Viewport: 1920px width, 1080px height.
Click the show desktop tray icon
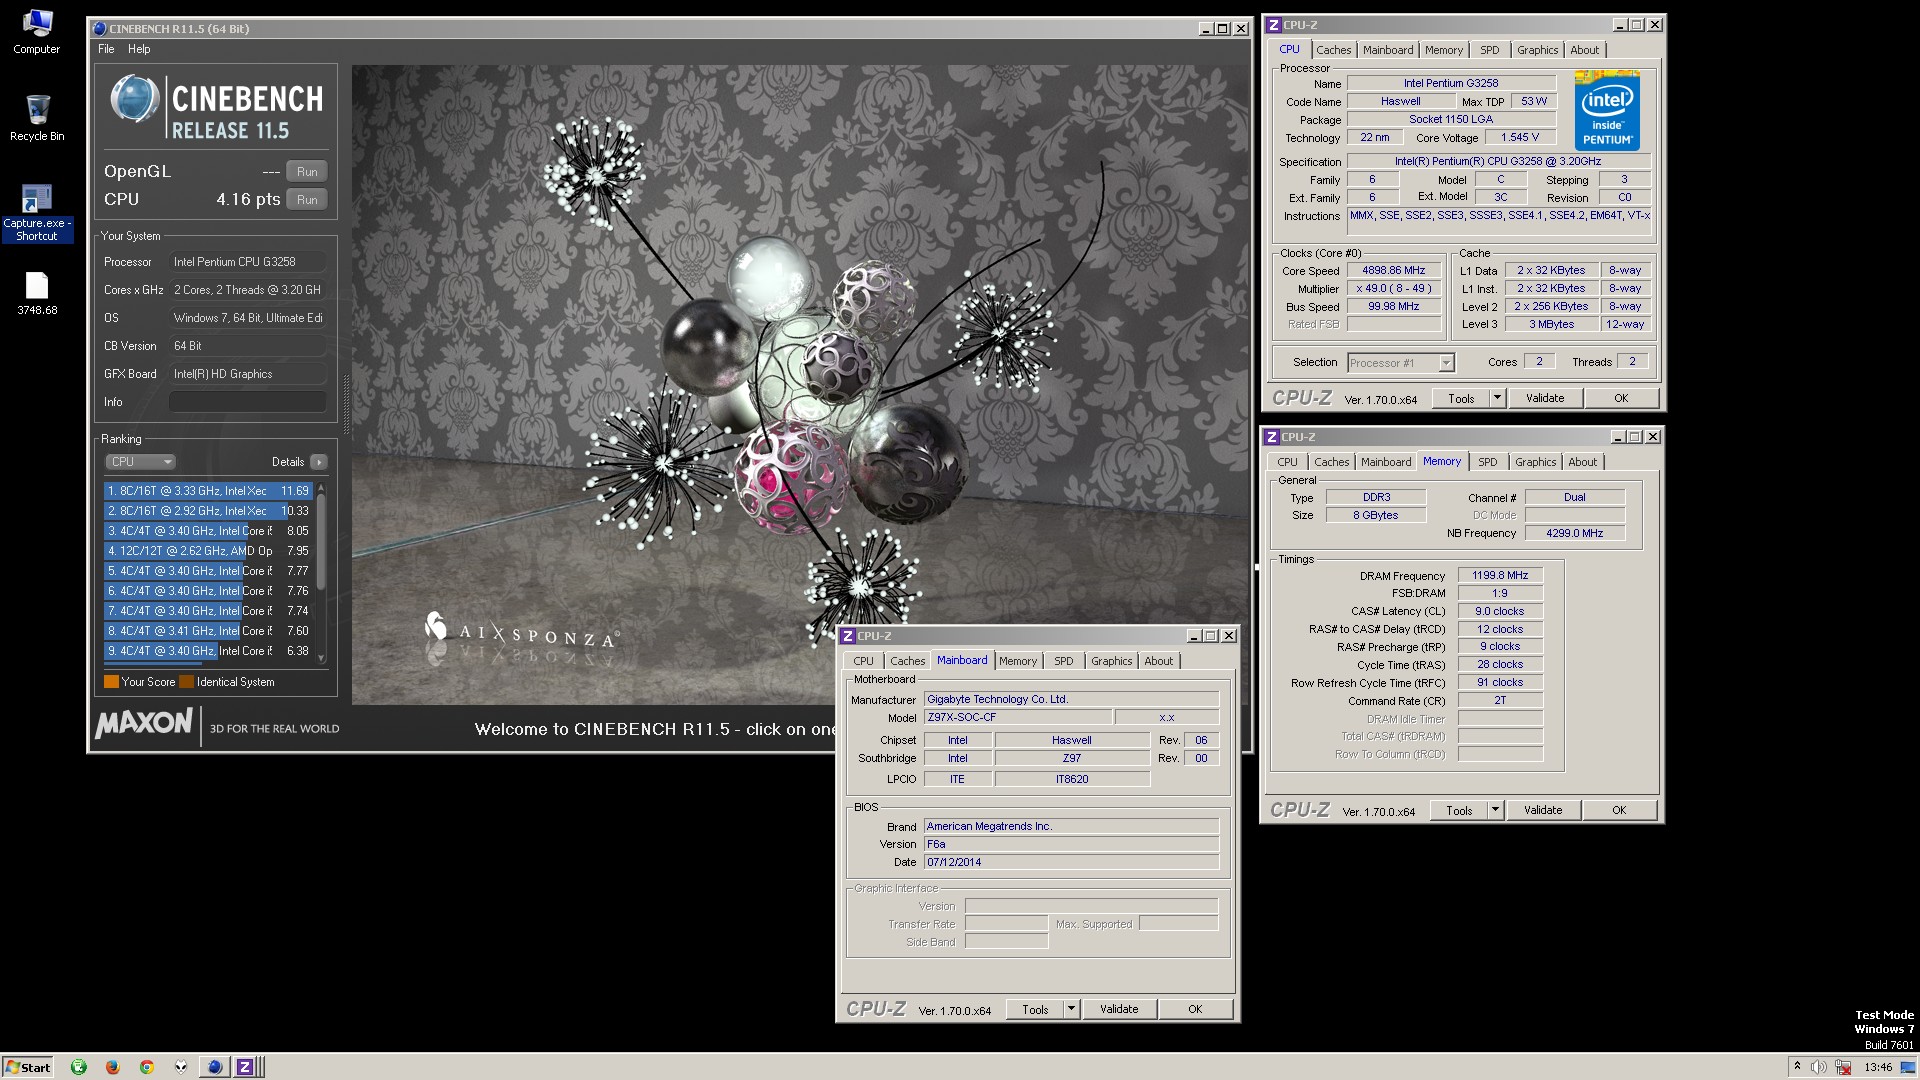pyautogui.click(x=1907, y=1067)
